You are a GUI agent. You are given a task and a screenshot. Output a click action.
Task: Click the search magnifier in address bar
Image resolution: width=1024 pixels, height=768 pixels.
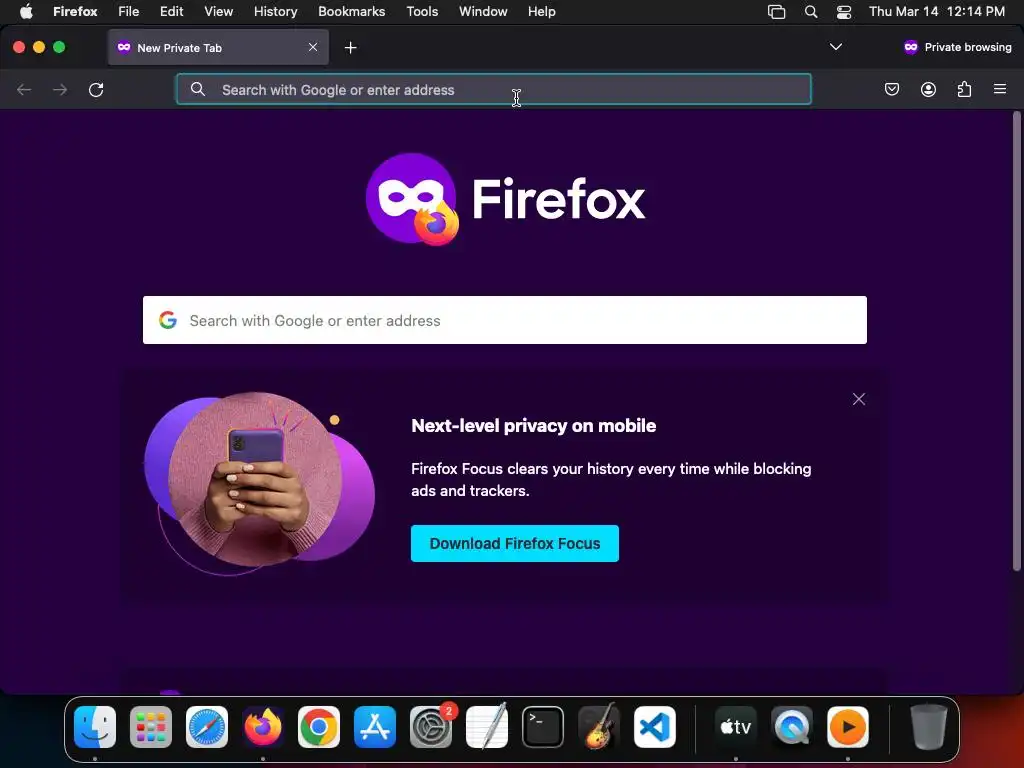point(198,89)
